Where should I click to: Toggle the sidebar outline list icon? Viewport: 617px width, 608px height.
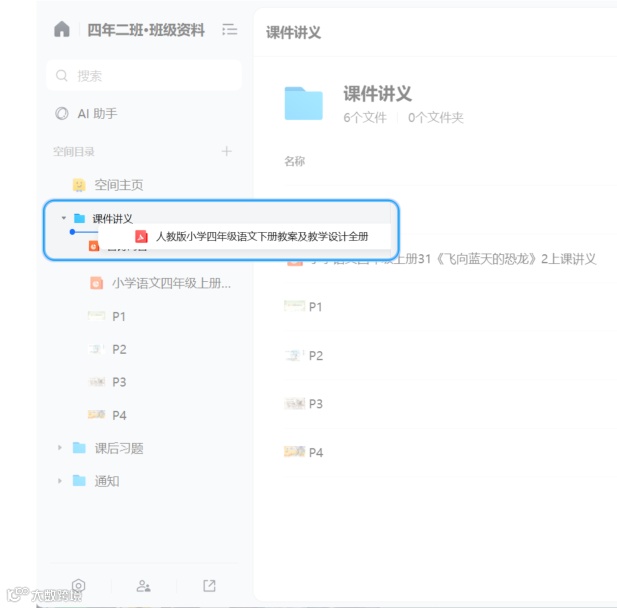click(x=229, y=30)
